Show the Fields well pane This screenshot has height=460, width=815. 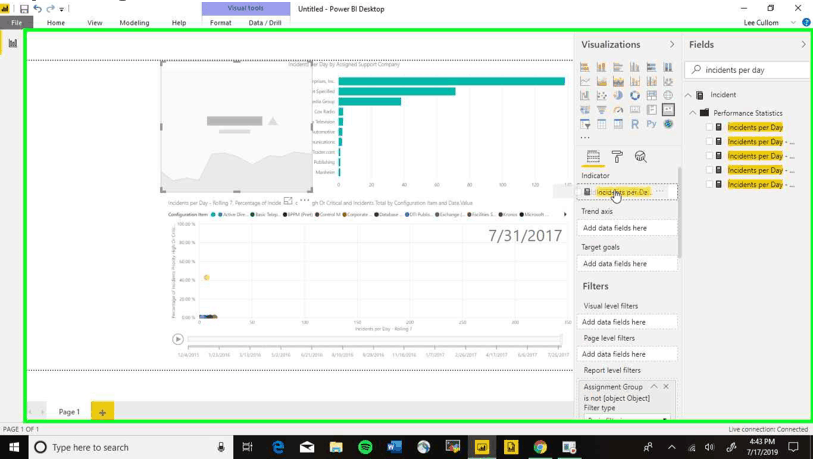click(593, 156)
